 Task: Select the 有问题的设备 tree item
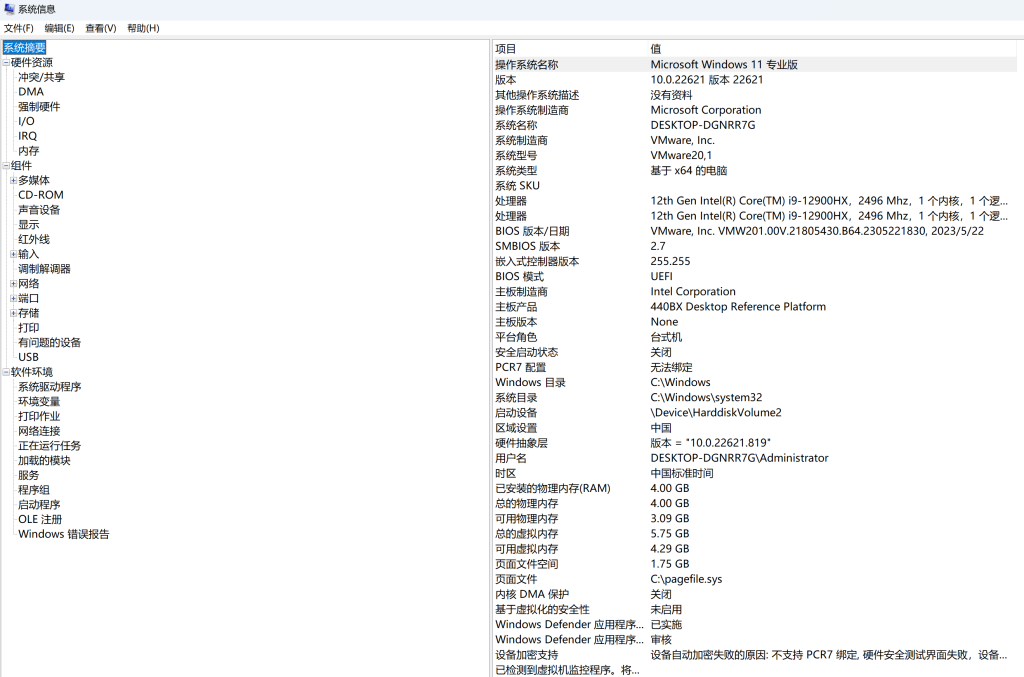tap(49, 343)
